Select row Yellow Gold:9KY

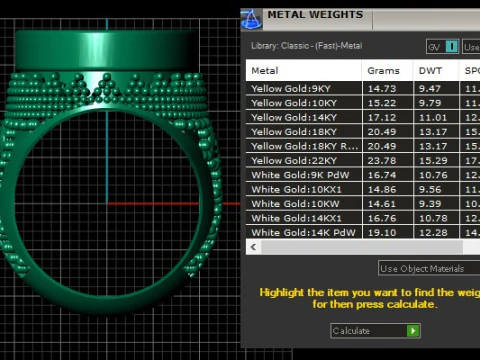pos(363,89)
